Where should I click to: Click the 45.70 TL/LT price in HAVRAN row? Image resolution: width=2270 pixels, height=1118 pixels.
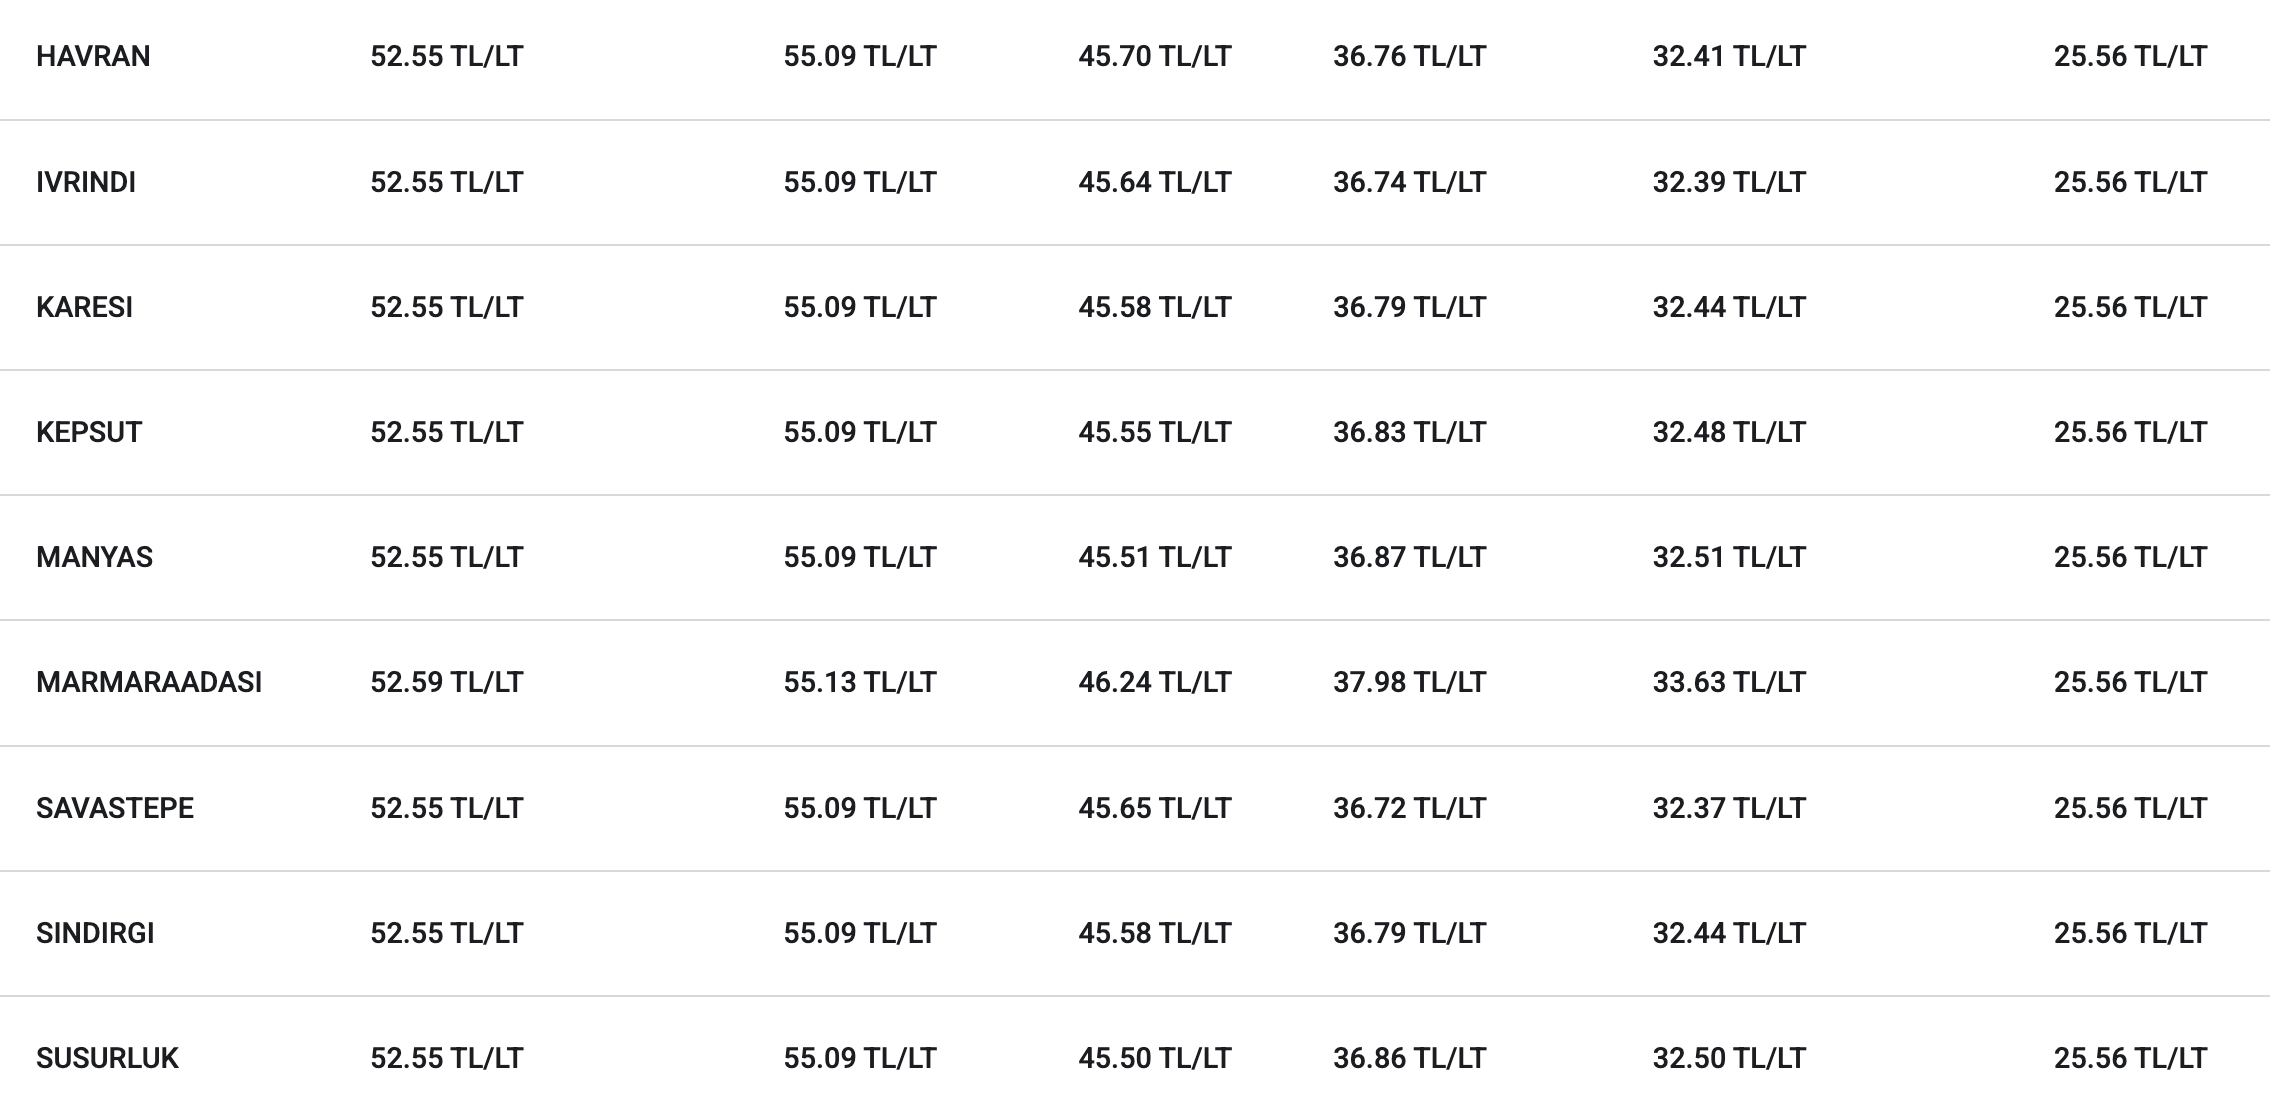coord(1155,56)
